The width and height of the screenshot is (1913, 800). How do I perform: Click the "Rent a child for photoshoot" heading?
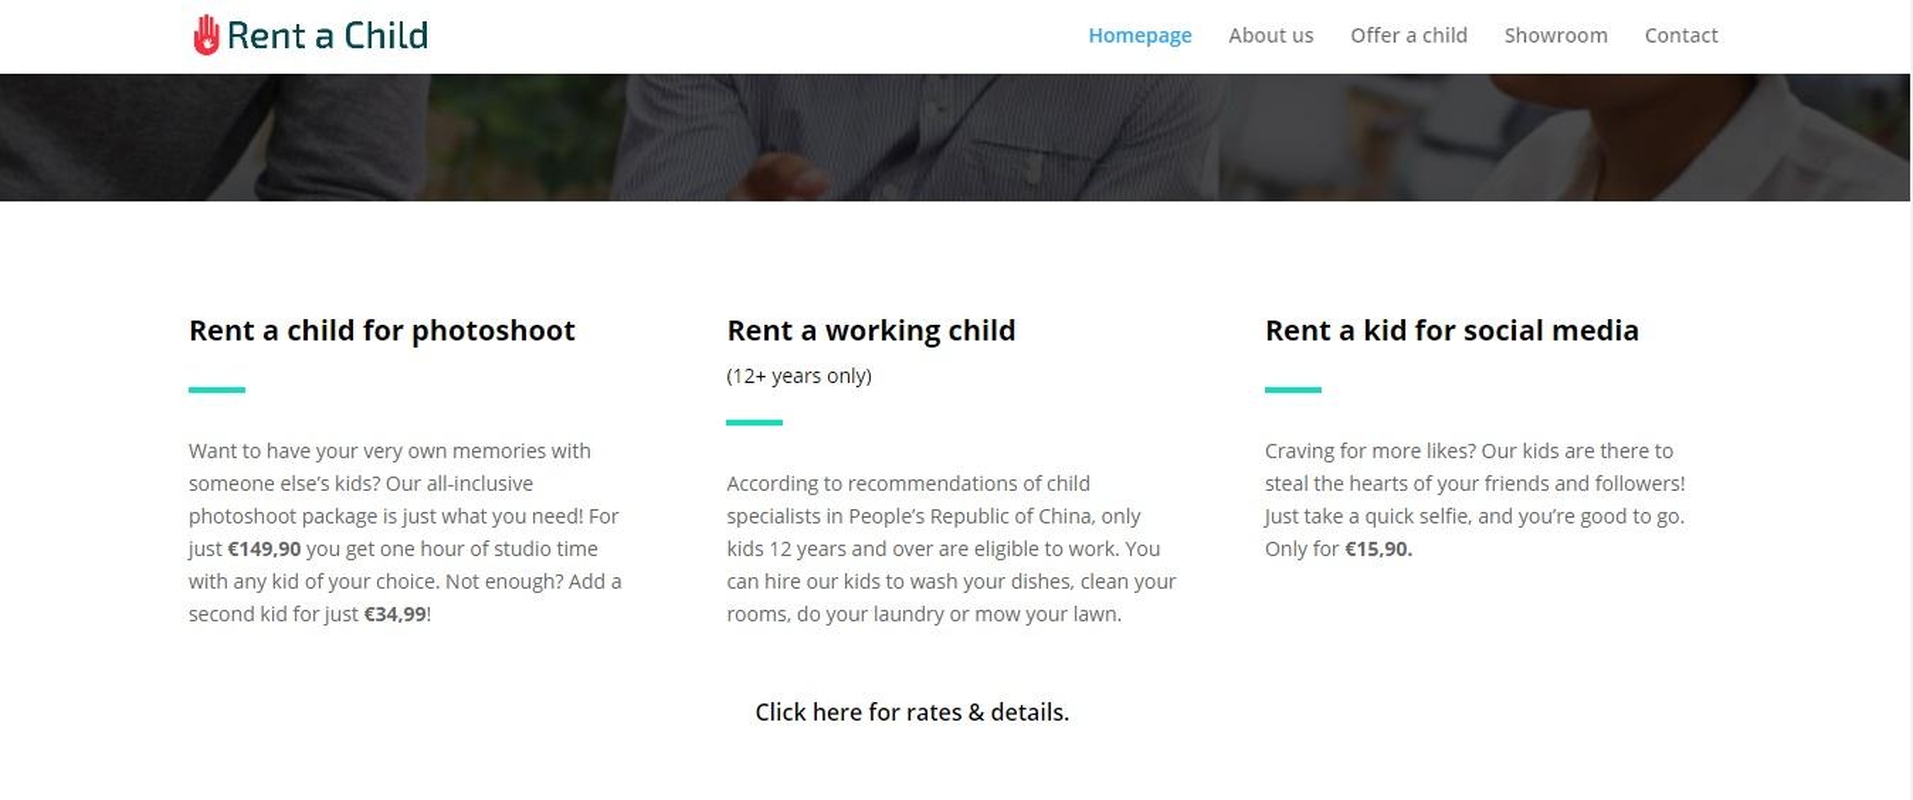click(x=382, y=331)
